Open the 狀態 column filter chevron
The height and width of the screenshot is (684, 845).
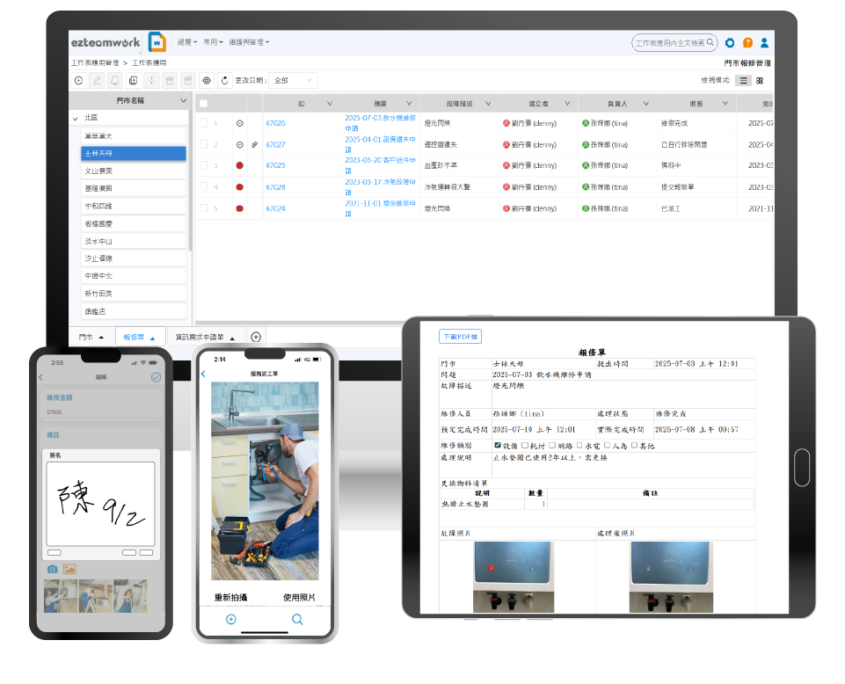(x=725, y=103)
